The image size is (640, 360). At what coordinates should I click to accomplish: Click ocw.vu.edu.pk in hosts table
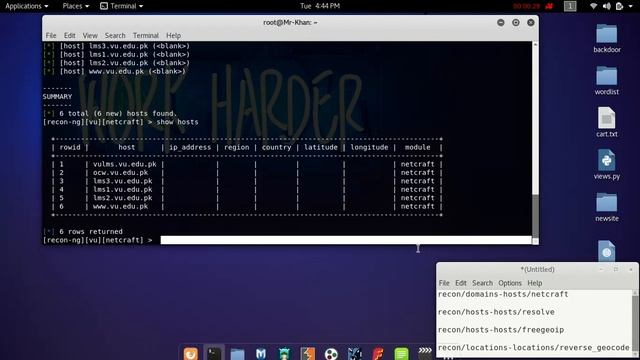(120, 173)
